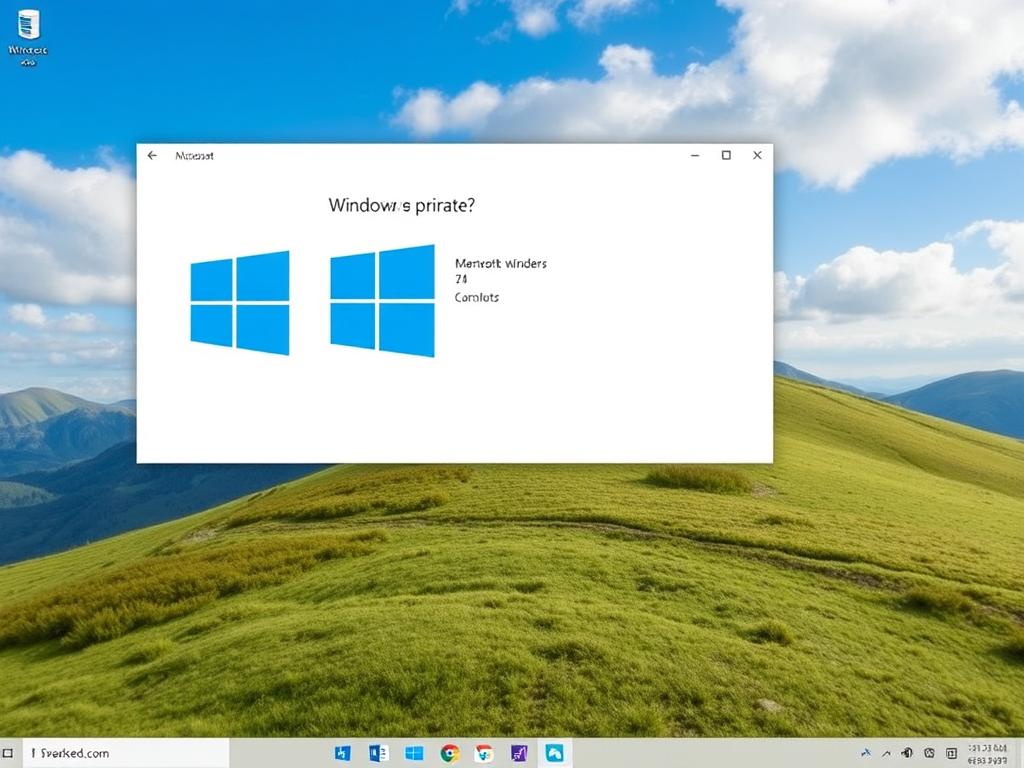Image resolution: width=1024 pixels, height=768 pixels.
Task: Select the Windows logo beside the 'Menrott winders' text
Action: pyautogui.click(x=382, y=301)
